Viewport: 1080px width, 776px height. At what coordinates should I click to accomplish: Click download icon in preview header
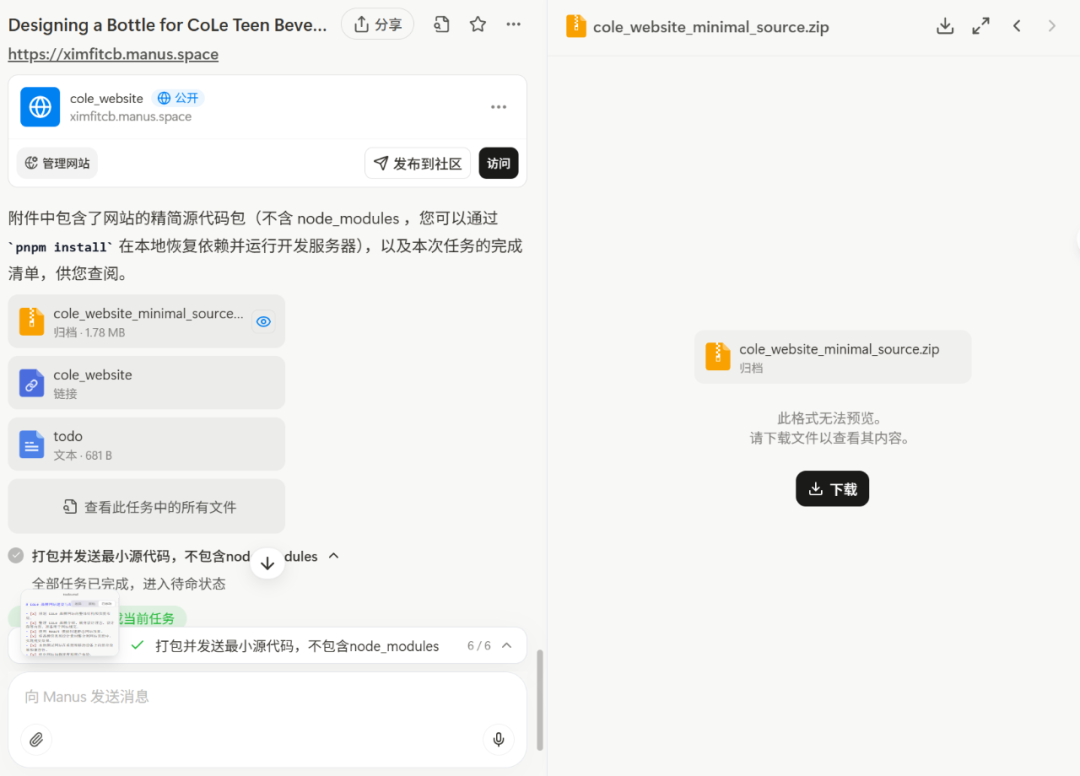click(x=945, y=26)
